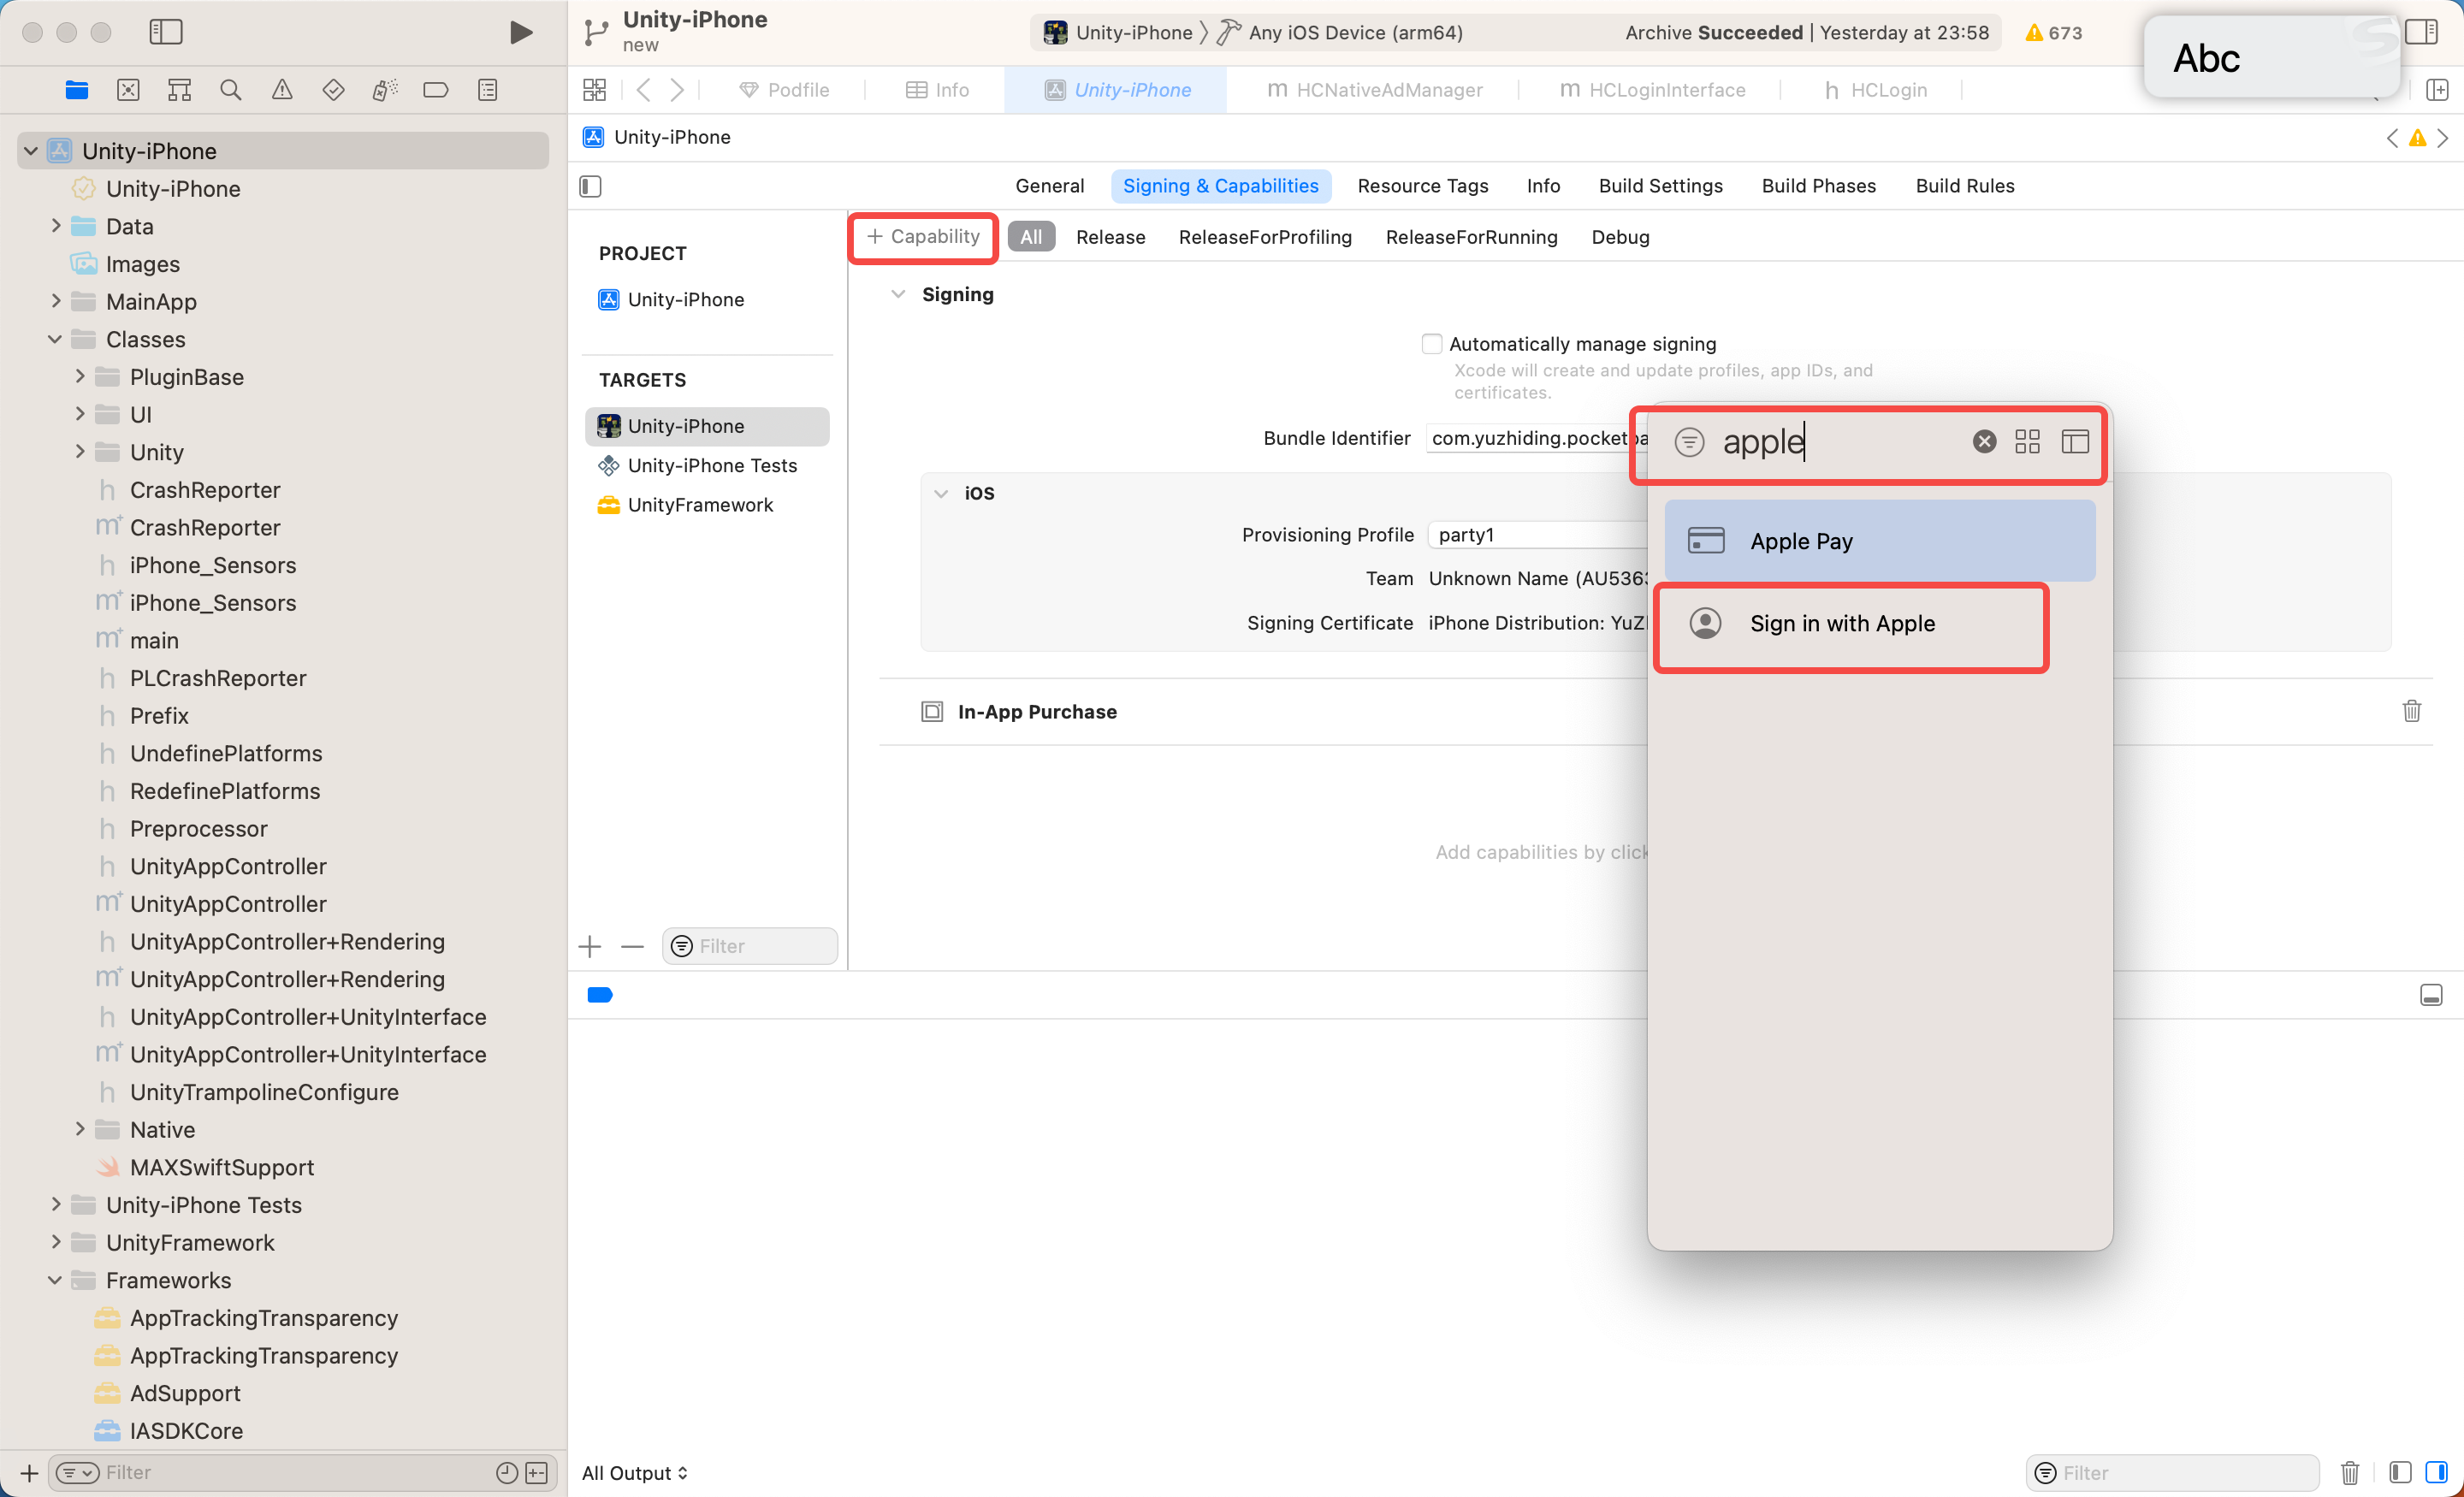The height and width of the screenshot is (1497, 2464).
Task: Click the + Capability button
Action: click(x=923, y=237)
